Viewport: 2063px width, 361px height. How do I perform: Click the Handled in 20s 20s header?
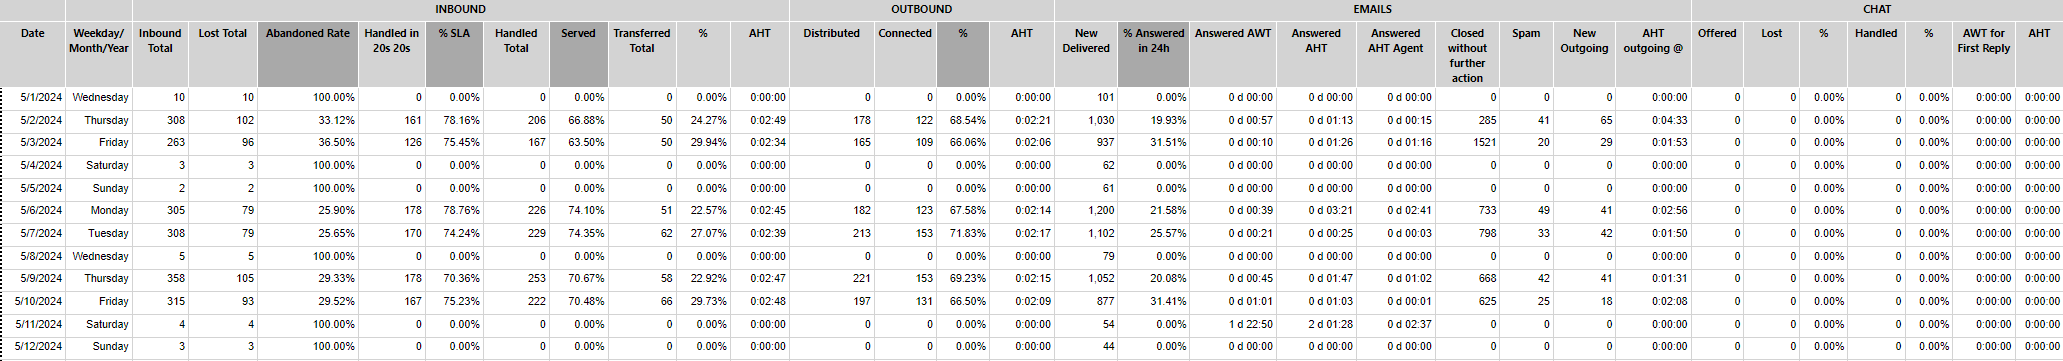[x=392, y=54]
